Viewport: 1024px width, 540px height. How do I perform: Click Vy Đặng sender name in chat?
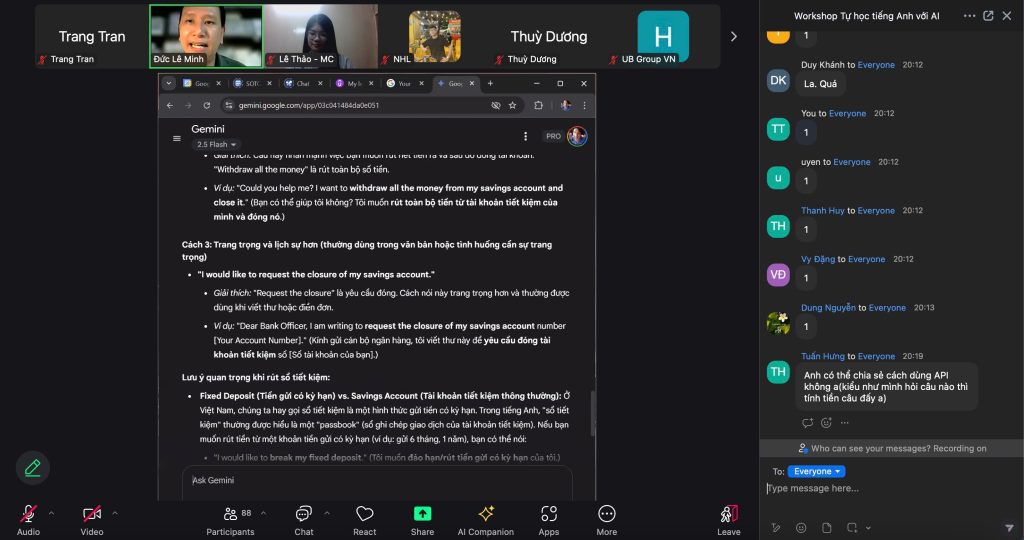point(818,259)
